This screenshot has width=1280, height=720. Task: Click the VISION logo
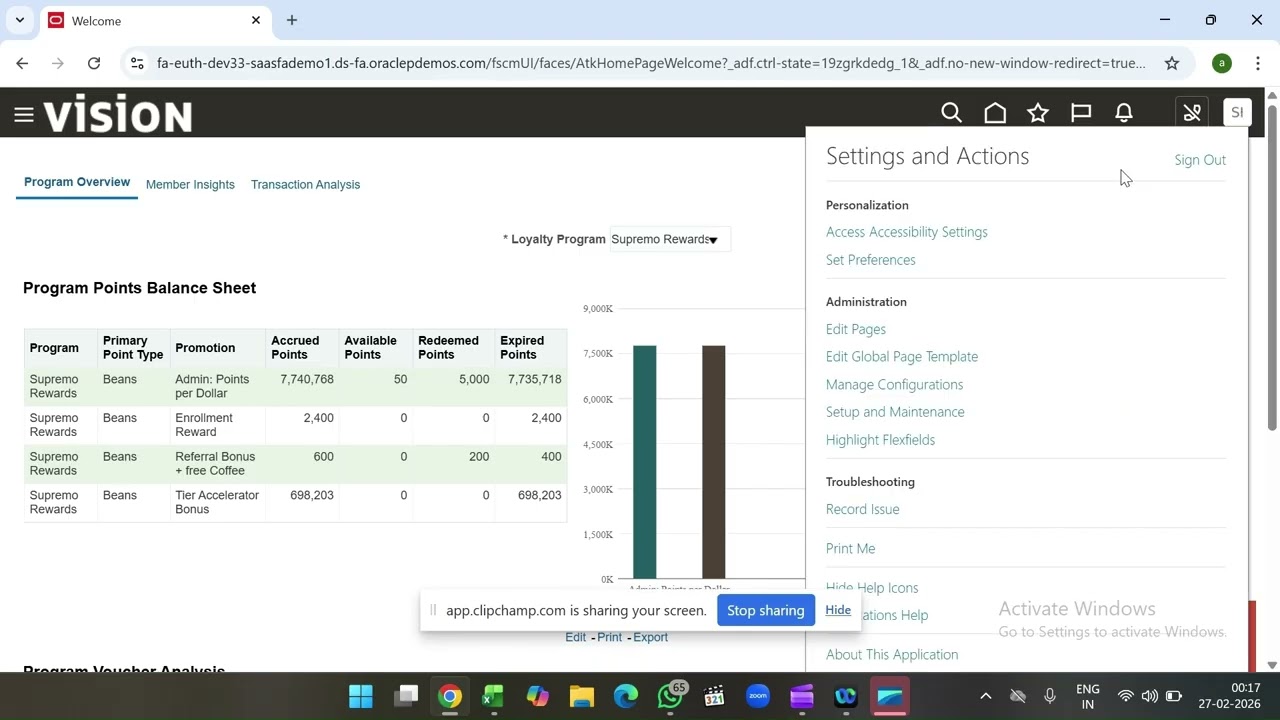(117, 114)
